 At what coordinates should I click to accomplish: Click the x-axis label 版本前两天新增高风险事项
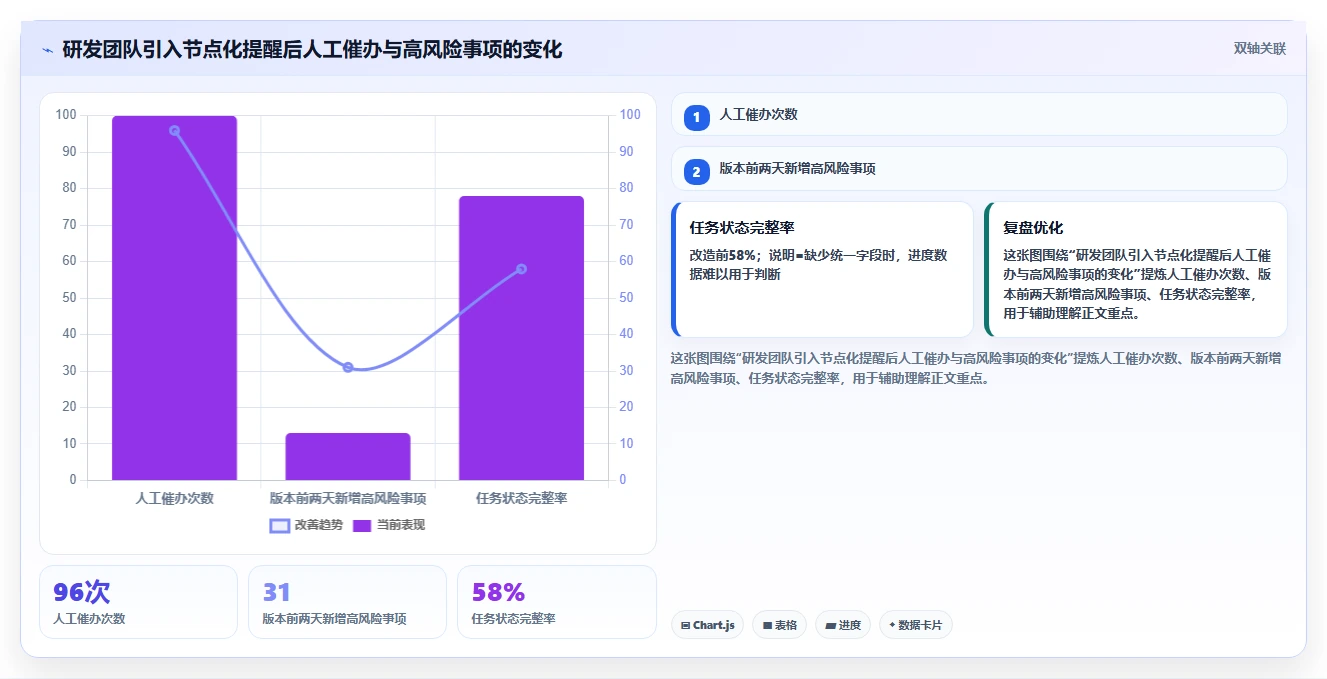click(x=348, y=498)
